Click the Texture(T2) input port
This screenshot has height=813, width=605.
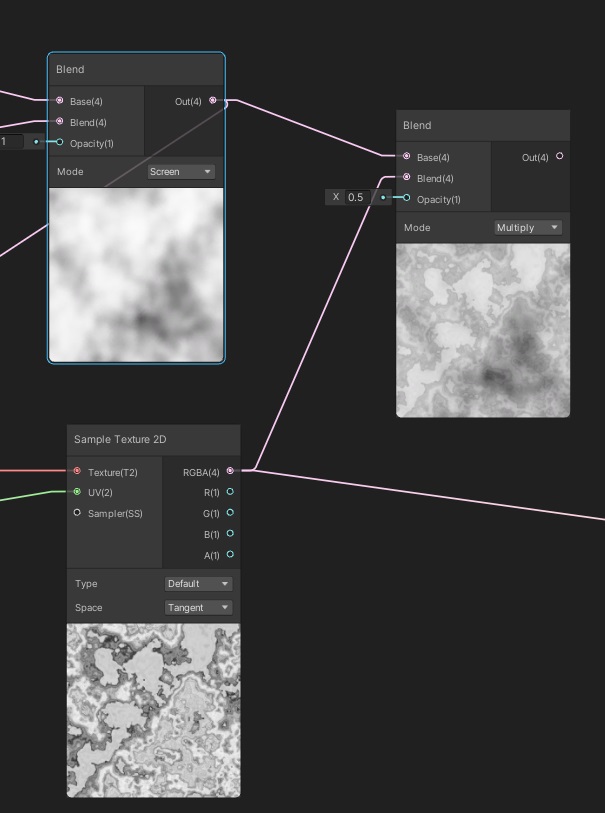77,471
